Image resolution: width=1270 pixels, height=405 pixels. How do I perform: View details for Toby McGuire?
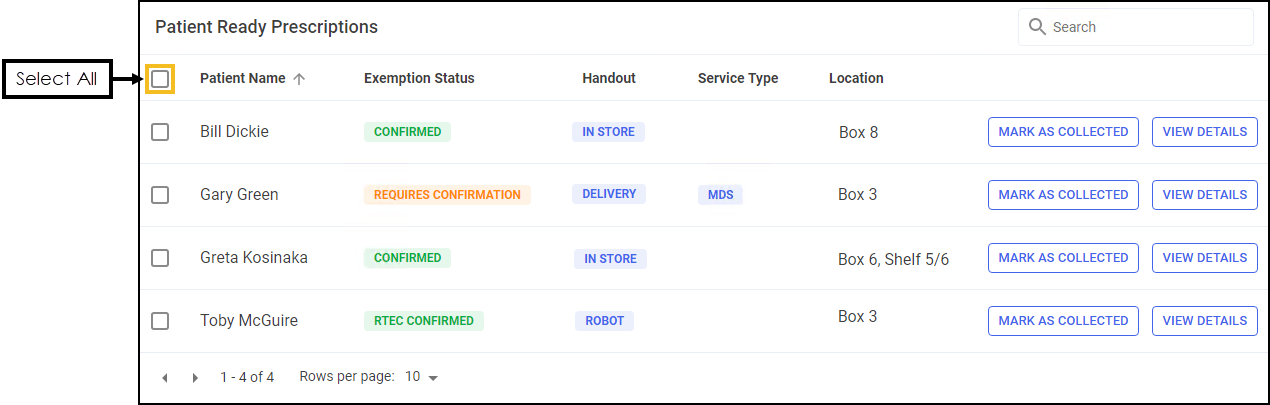1204,321
